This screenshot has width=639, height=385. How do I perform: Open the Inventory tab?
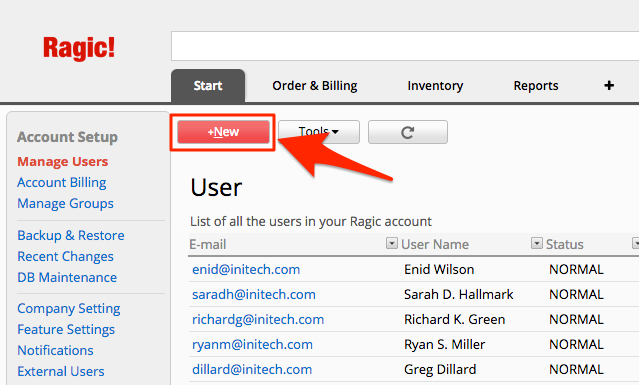click(x=435, y=86)
